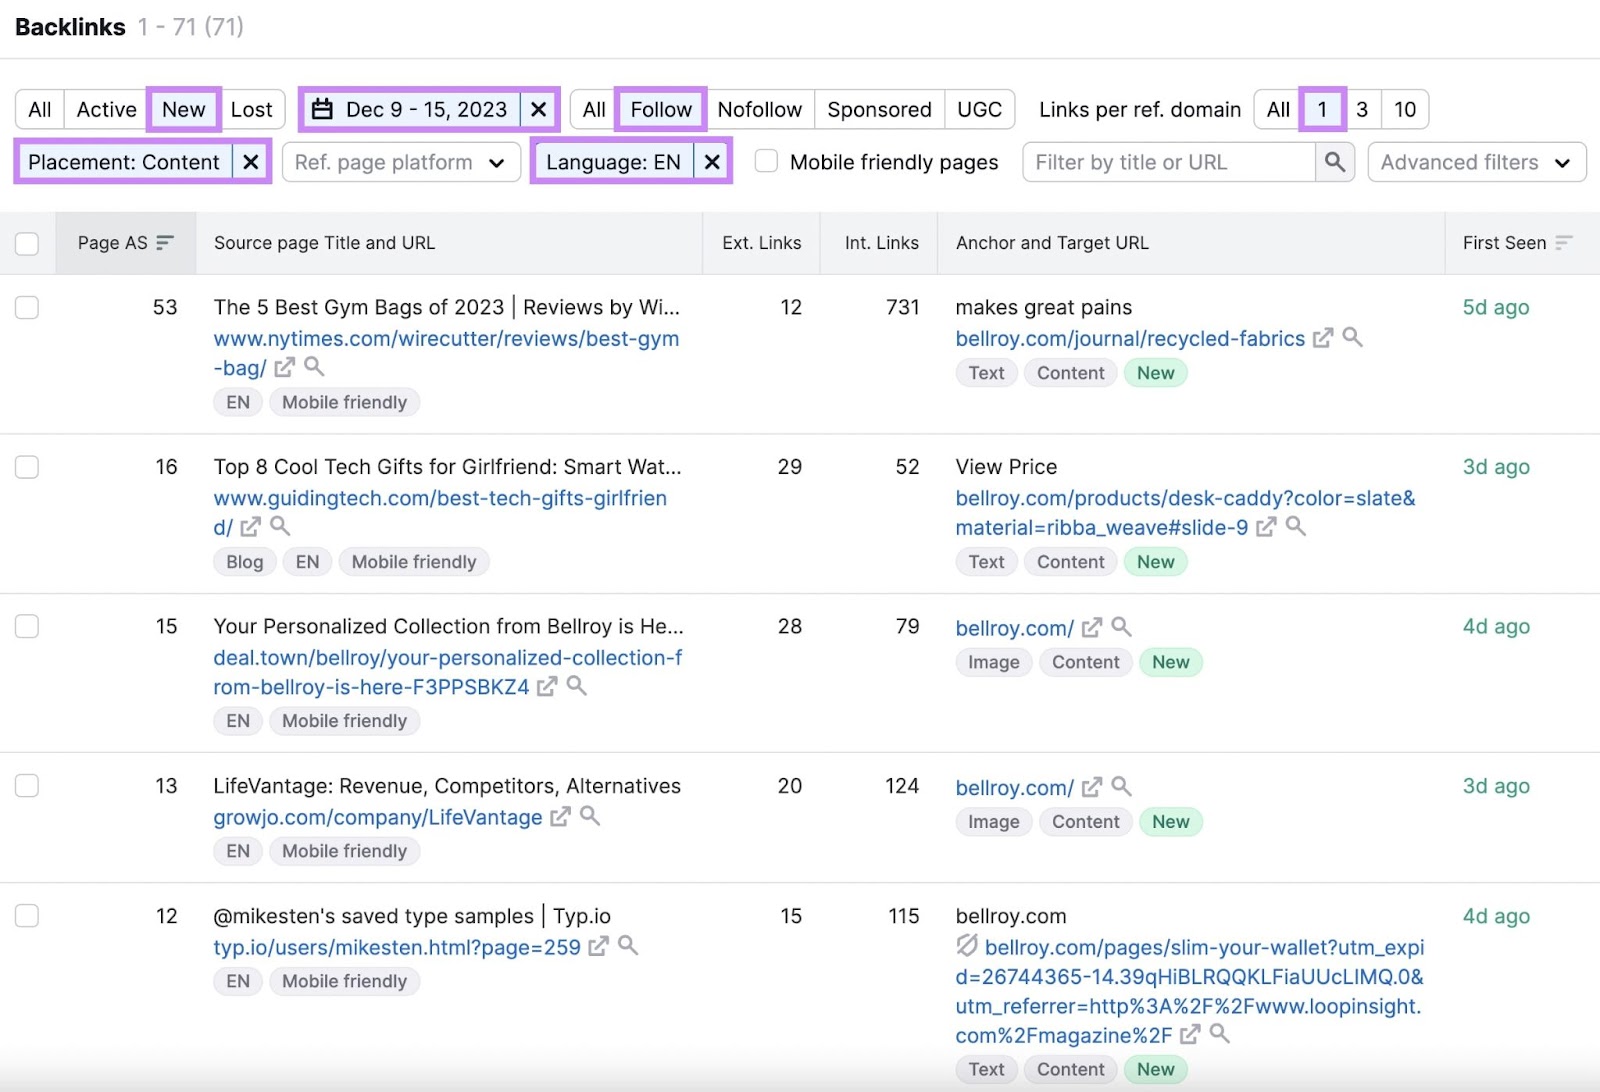Check the row for The 5 Best Gym Bags
The image size is (1600, 1092).
[27, 307]
